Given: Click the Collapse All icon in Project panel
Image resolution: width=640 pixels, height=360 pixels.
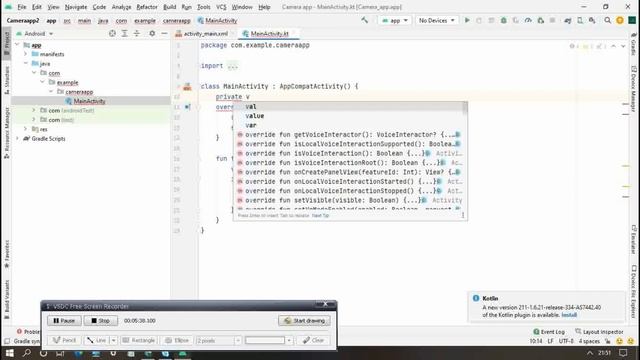Looking at the screenshot, I should coord(137,33).
